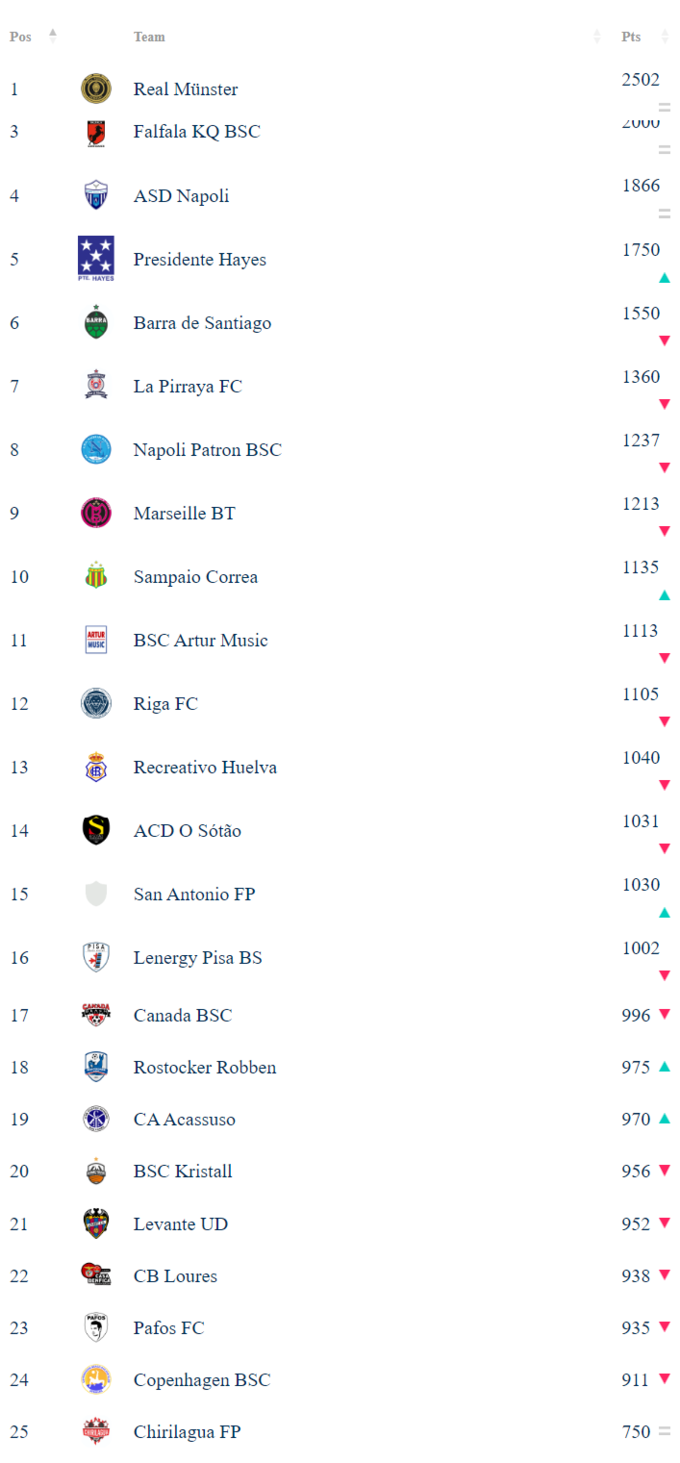Open the Riga FC team link
The height and width of the screenshot is (1463, 680).
pos(165,704)
